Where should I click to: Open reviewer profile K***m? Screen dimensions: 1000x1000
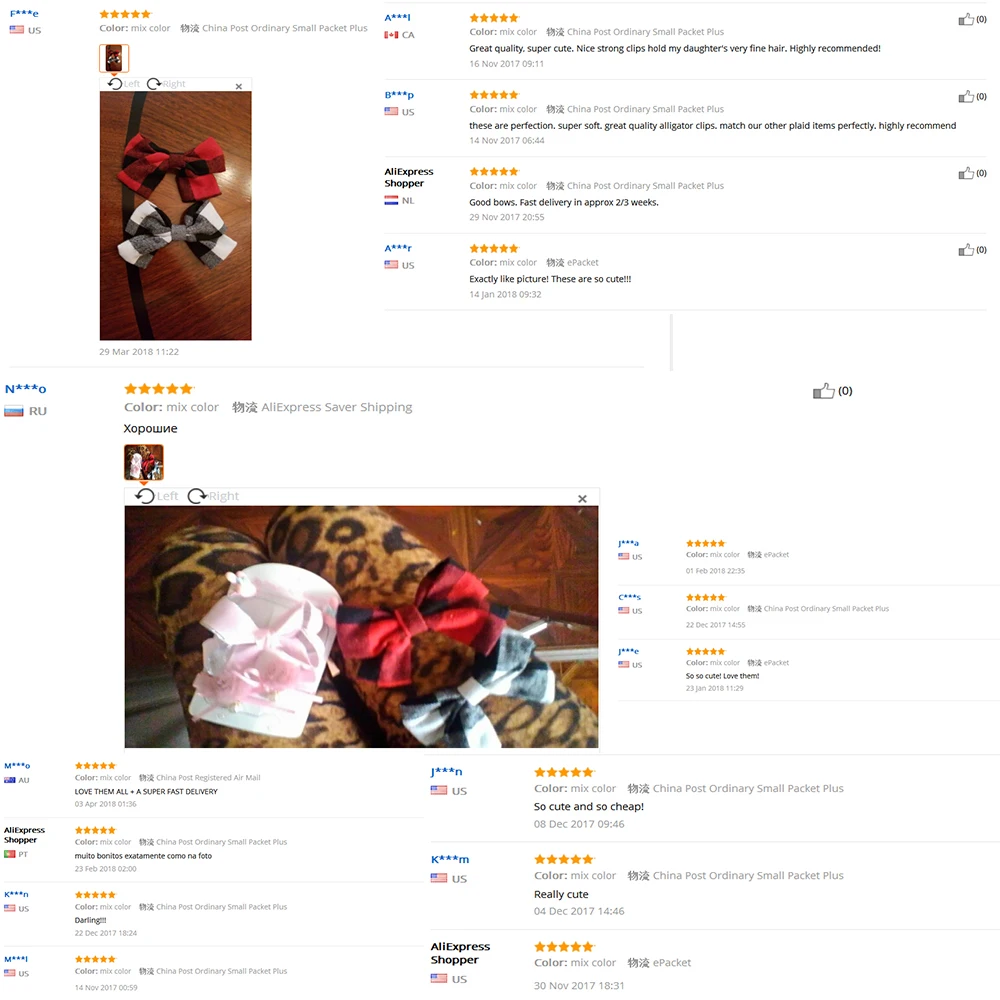click(450, 859)
